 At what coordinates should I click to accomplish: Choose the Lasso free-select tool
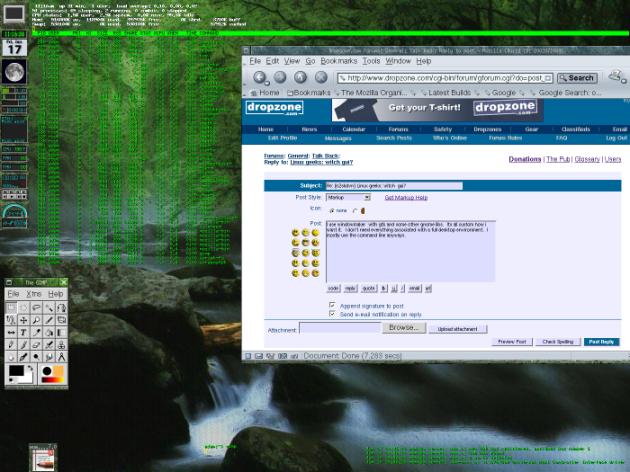36,307
